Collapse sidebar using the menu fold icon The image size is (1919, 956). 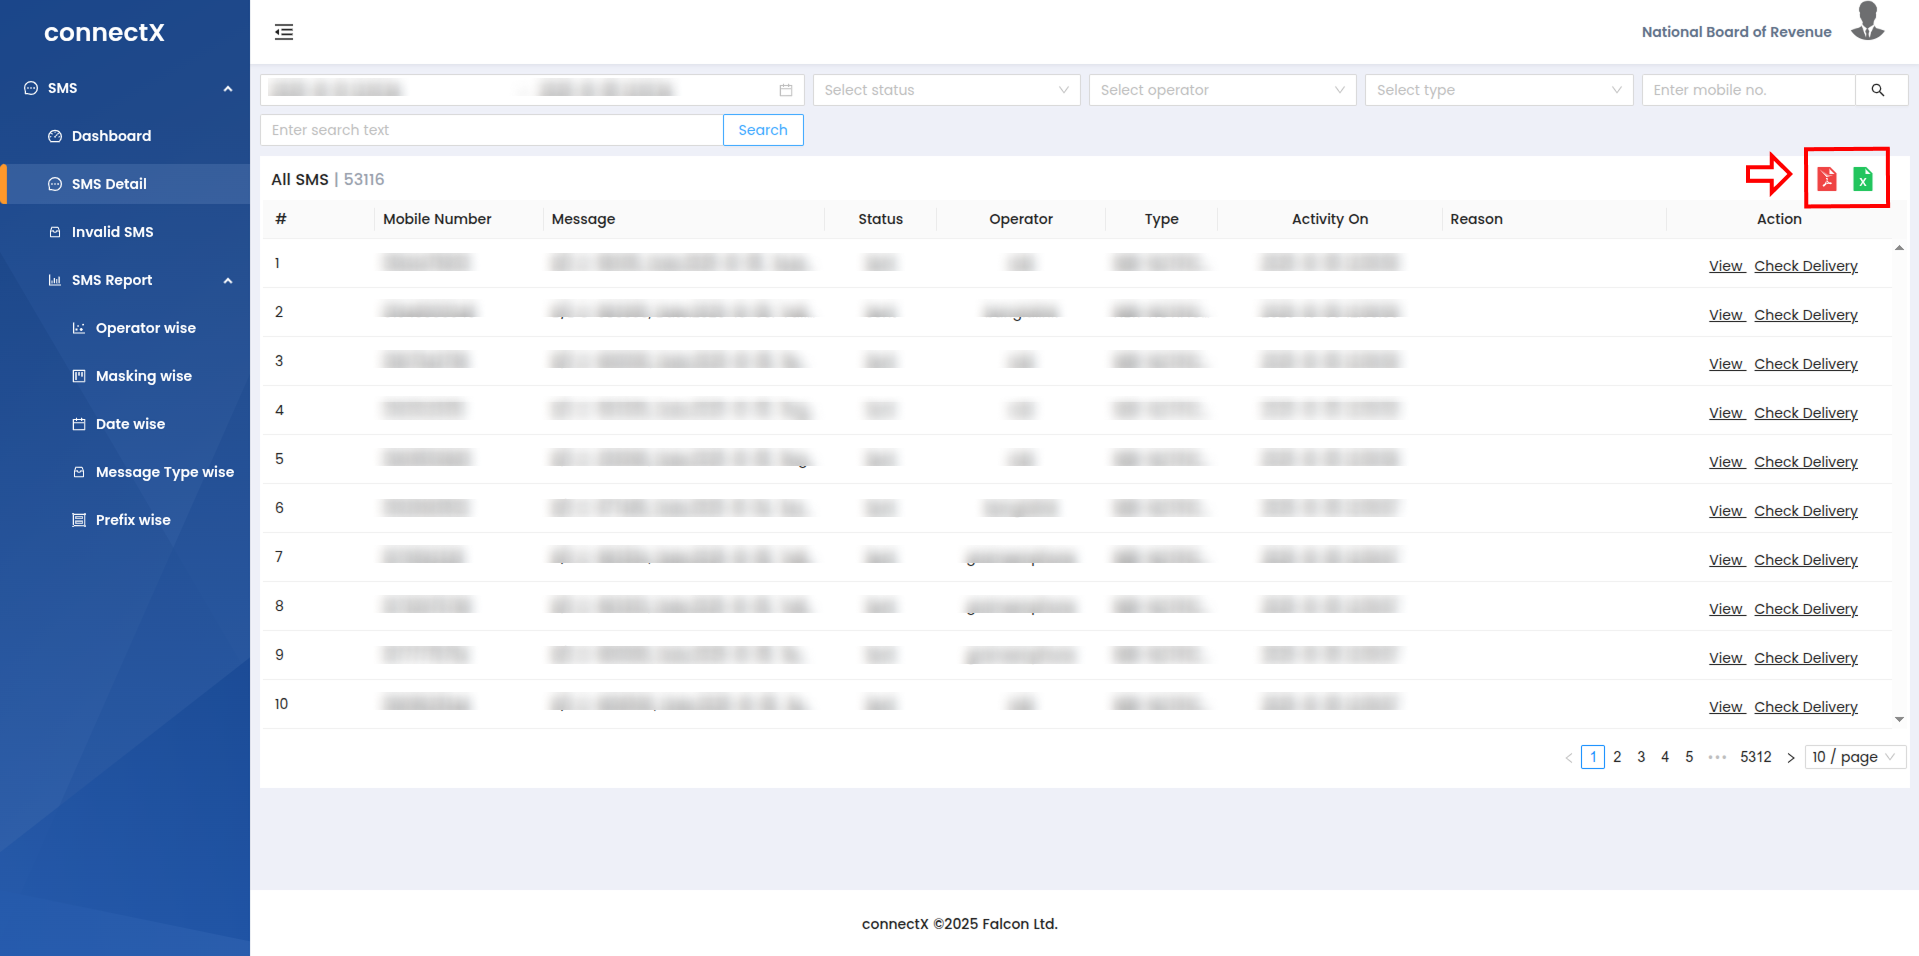284,32
